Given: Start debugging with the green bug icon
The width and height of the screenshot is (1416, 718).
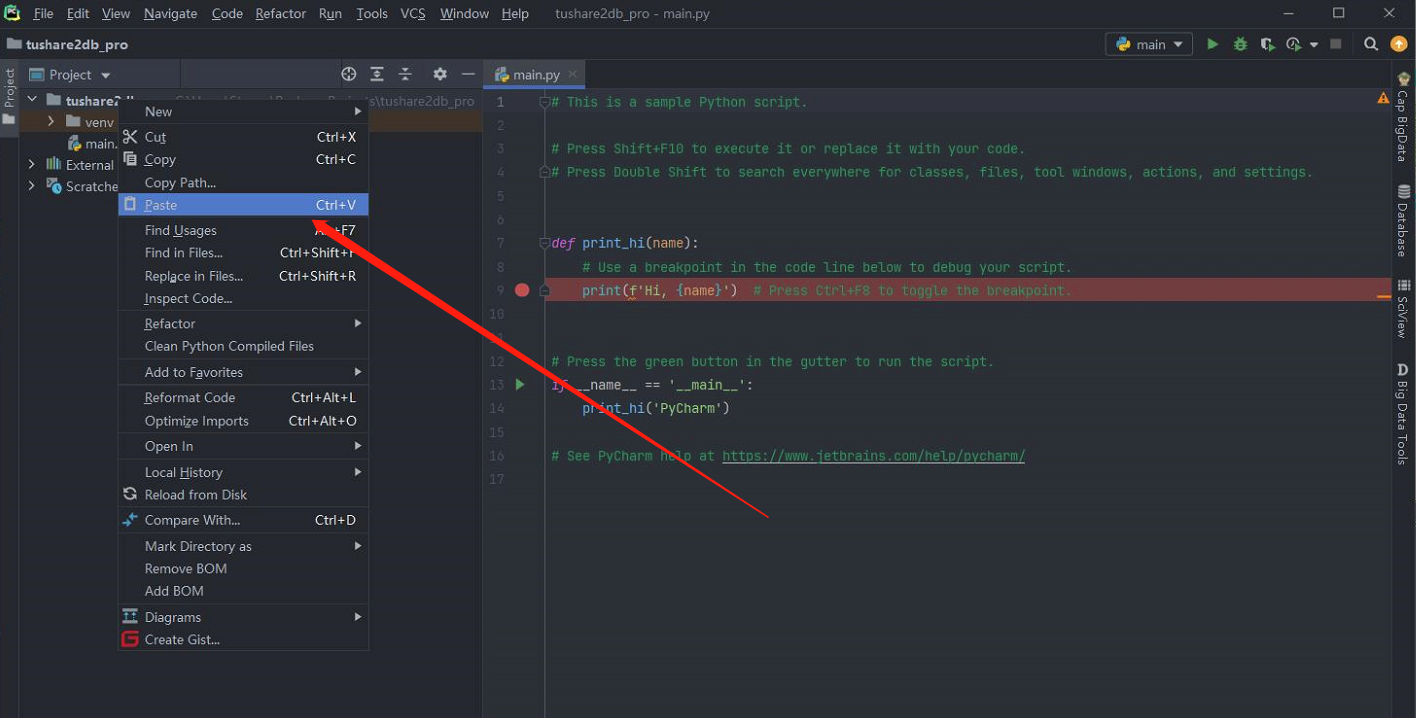Looking at the screenshot, I should [1240, 44].
